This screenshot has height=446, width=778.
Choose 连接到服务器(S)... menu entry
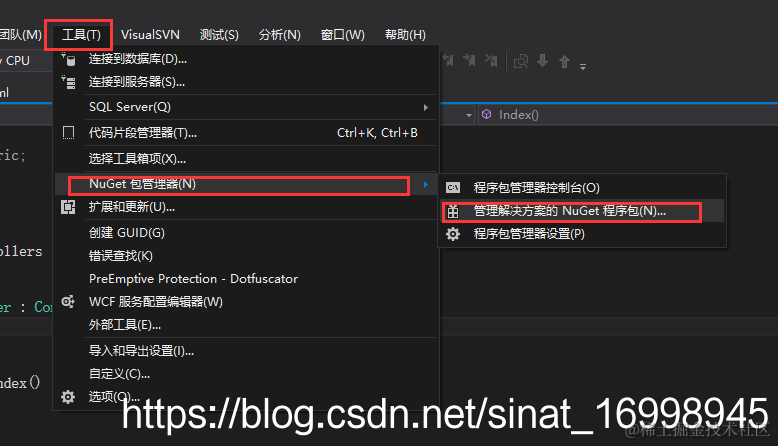click(246, 82)
